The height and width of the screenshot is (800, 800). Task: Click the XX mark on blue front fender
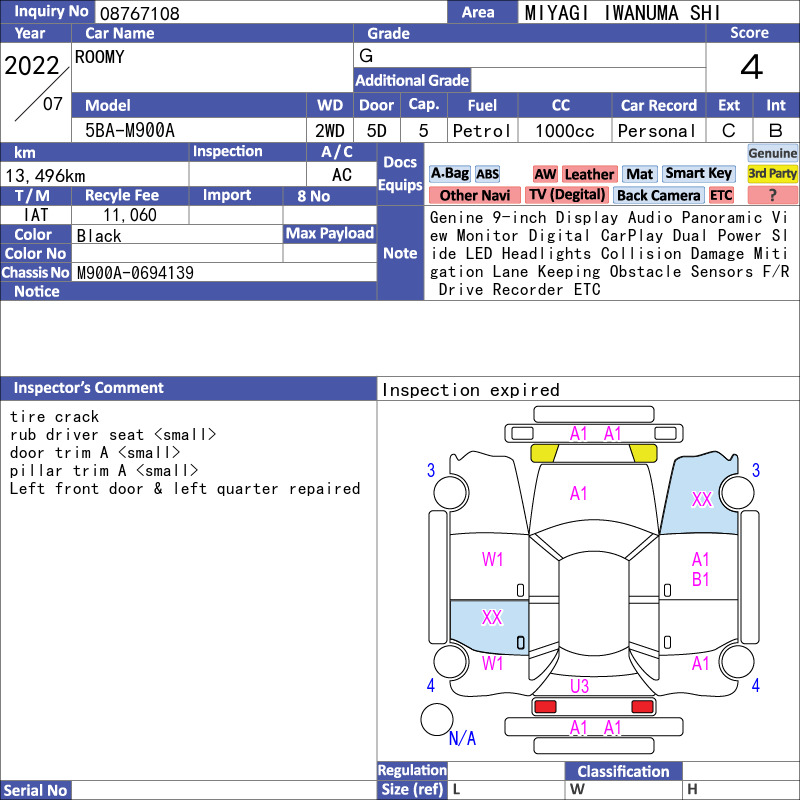pos(702,499)
